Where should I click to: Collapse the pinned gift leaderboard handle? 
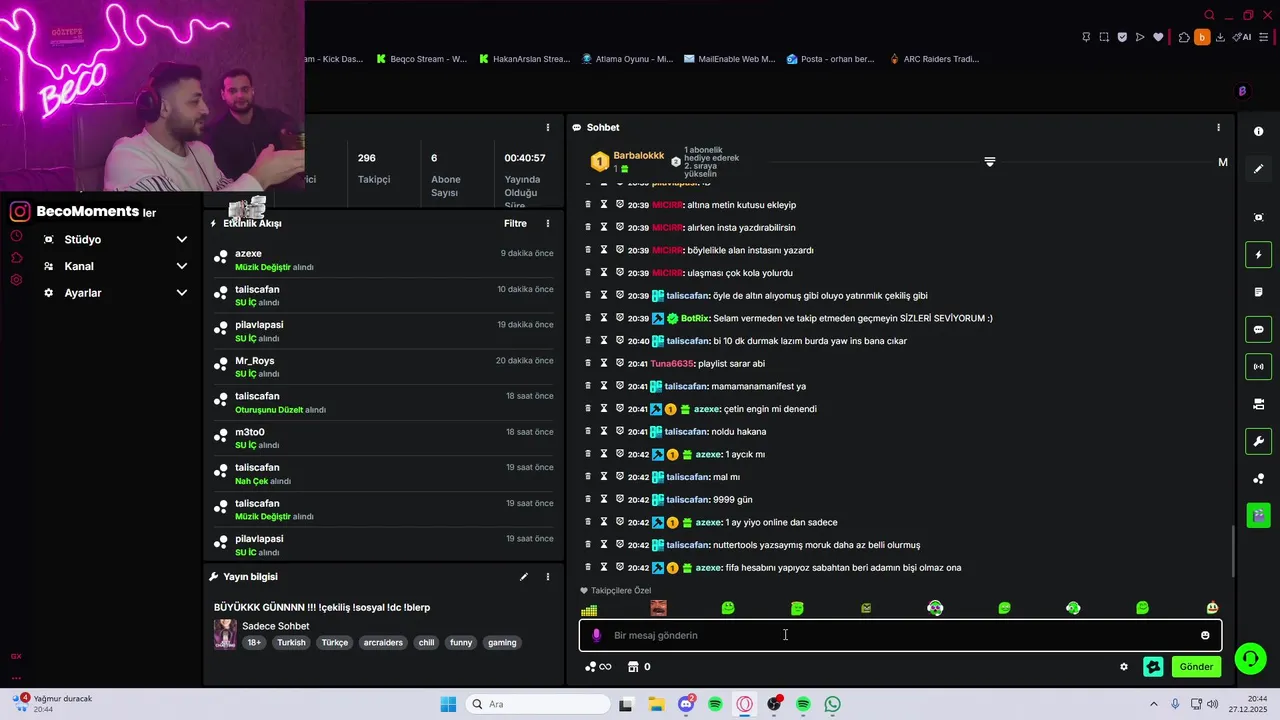(x=990, y=162)
